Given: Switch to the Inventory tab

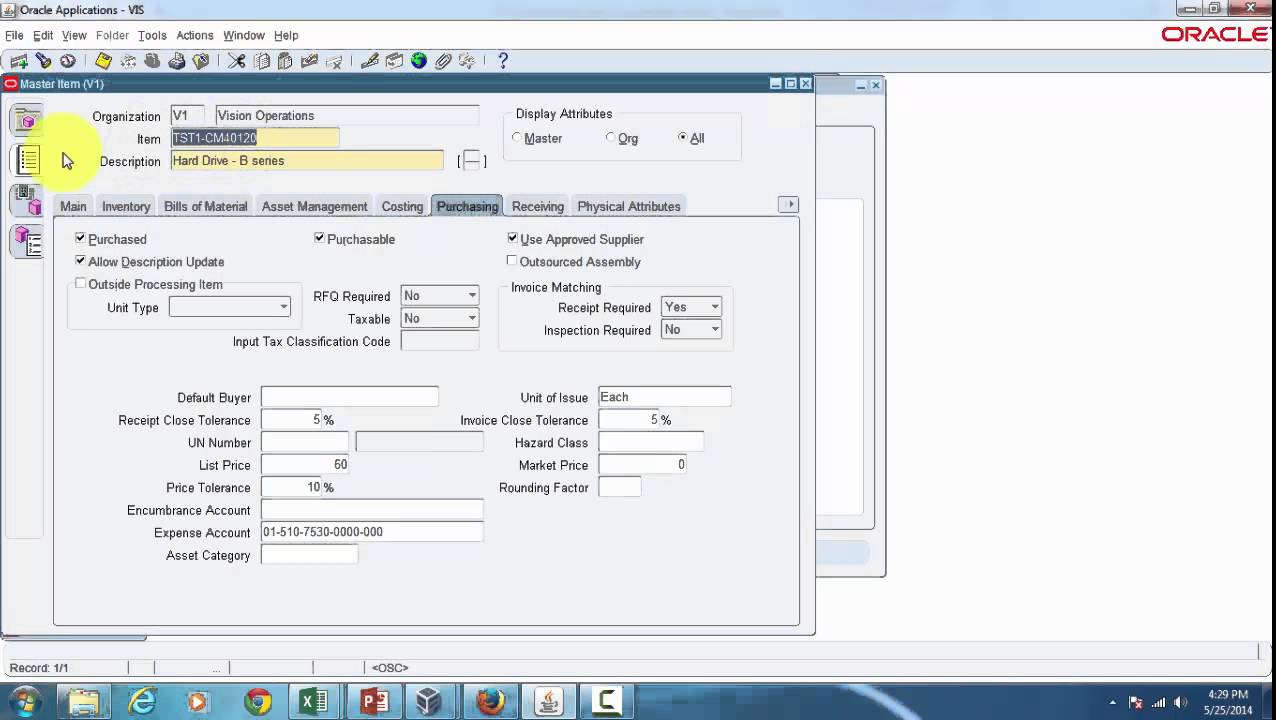Looking at the screenshot, I should tap(126, 206).
